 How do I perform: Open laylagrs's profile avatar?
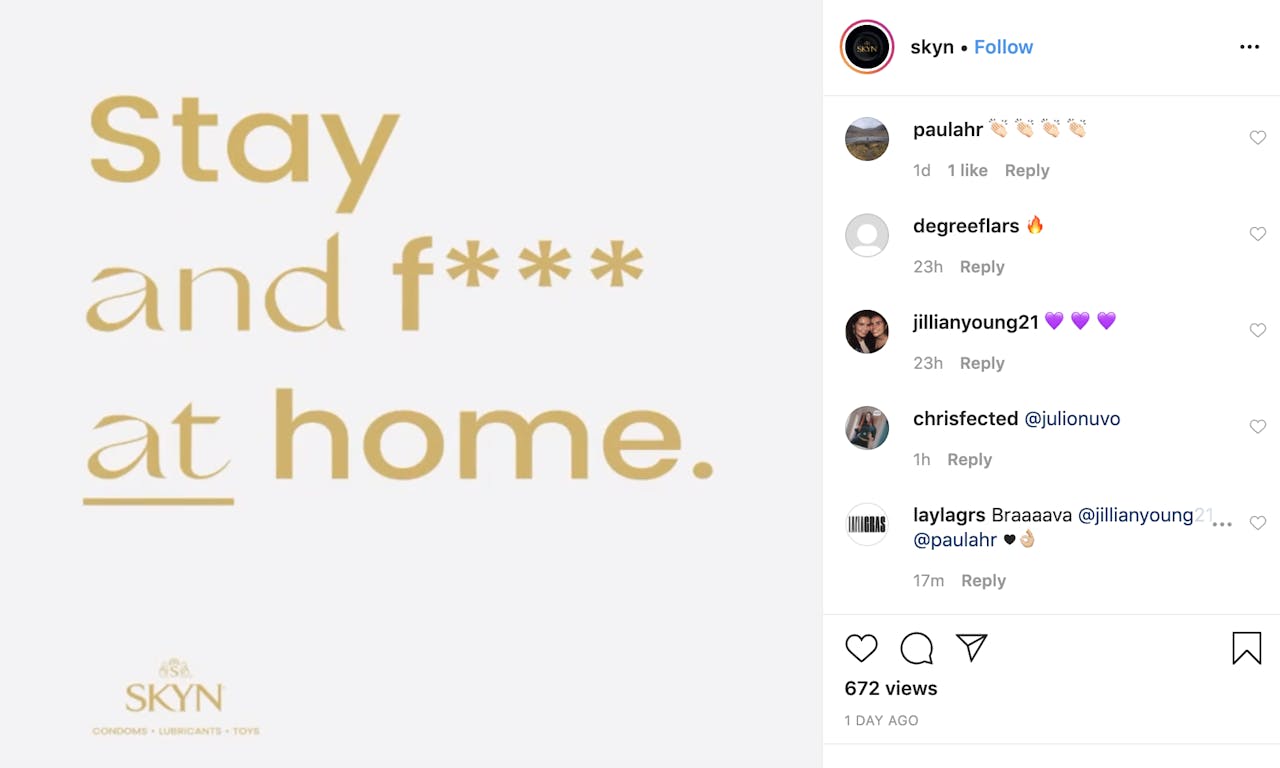867,524
